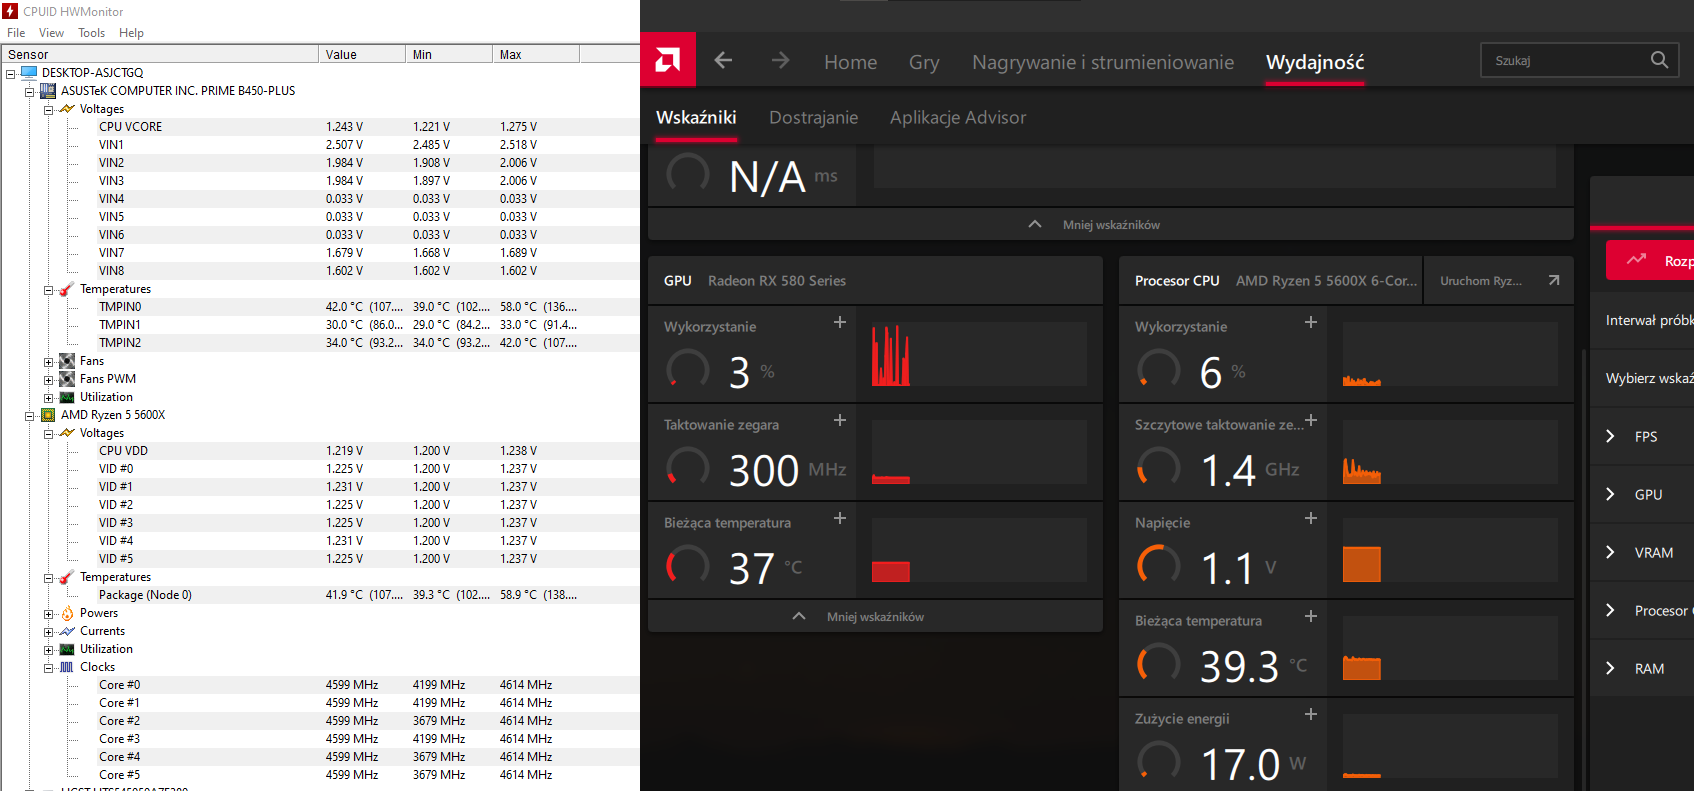Go back with the left arrow
Screen dimensions: 1694x791
[723, 61]
